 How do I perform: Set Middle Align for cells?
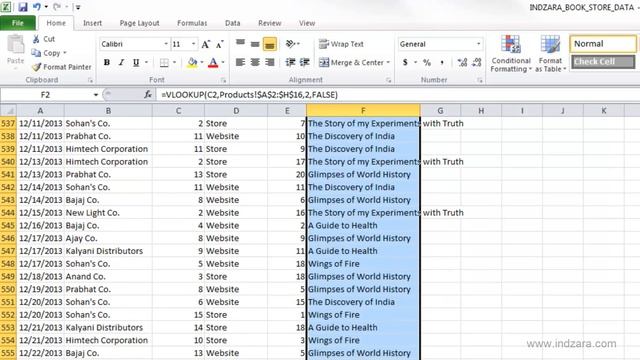pos(255,44)
